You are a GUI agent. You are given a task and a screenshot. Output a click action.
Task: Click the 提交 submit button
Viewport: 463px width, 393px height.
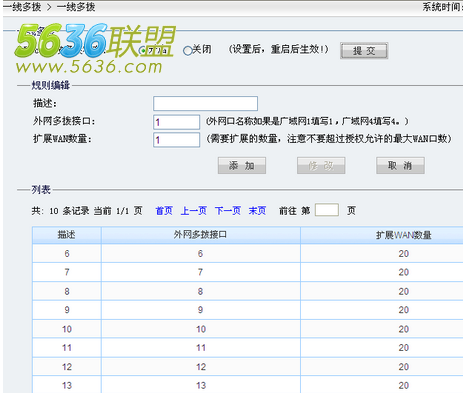coord(364,51)
